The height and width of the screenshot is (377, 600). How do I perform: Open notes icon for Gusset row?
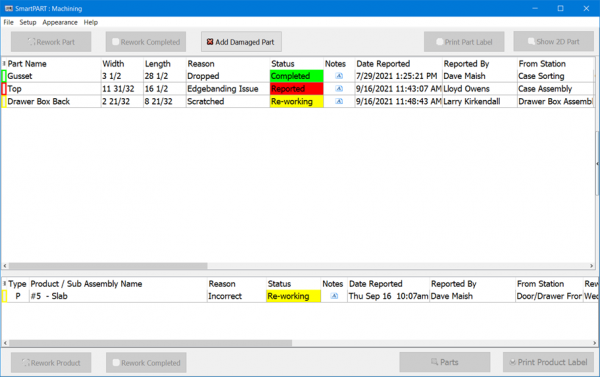click(x=339, y=76)
